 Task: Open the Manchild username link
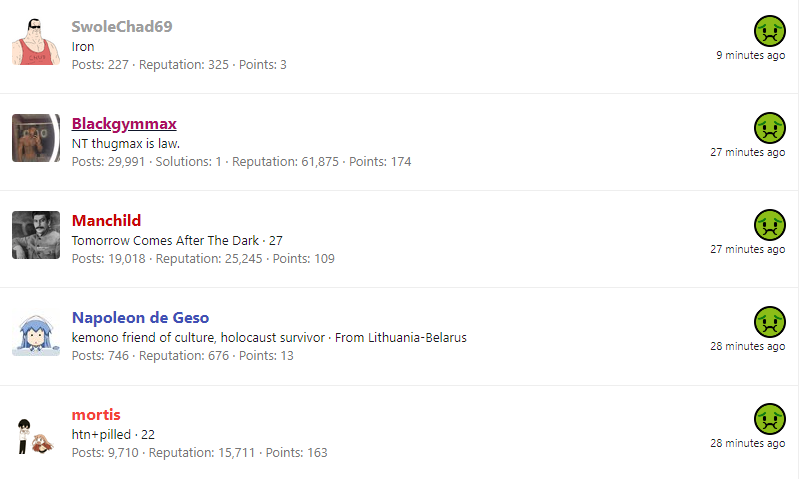point(106,221)
